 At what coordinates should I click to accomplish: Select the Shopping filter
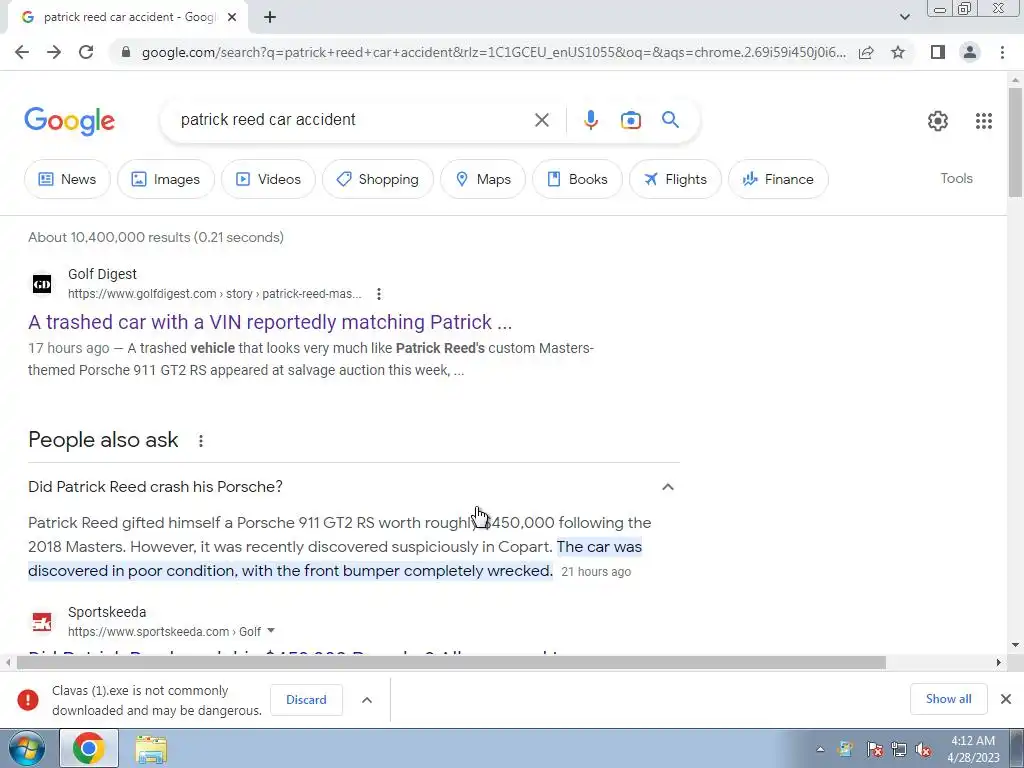point(377,179)
